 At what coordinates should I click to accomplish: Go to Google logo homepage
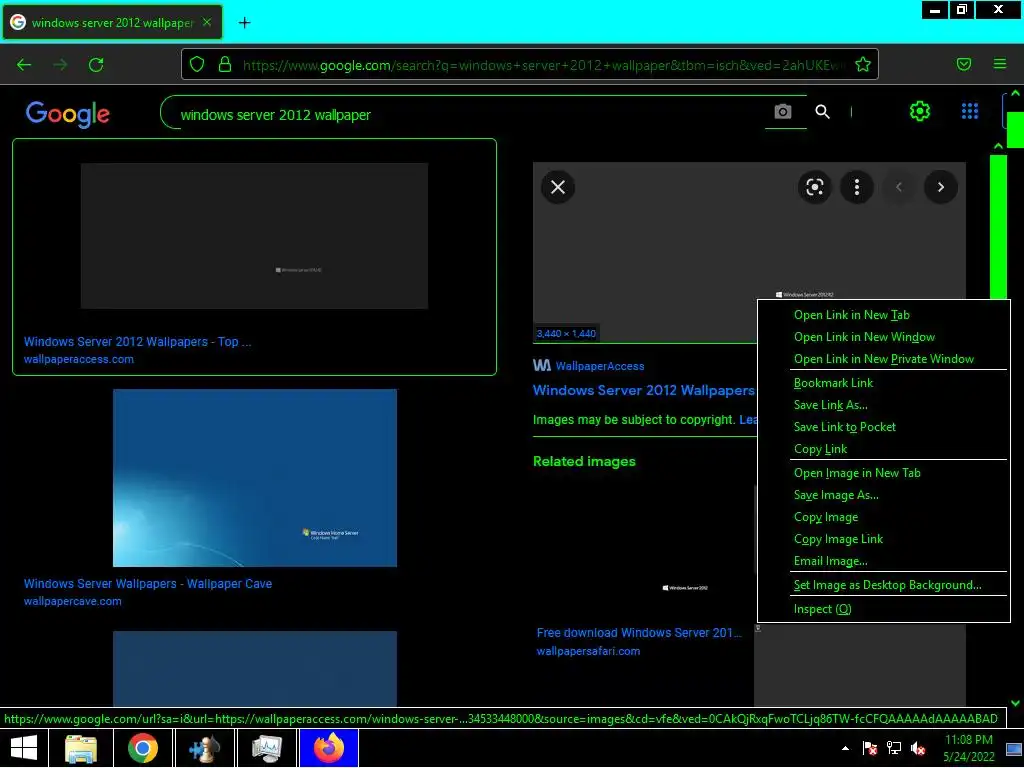point(68,114)
